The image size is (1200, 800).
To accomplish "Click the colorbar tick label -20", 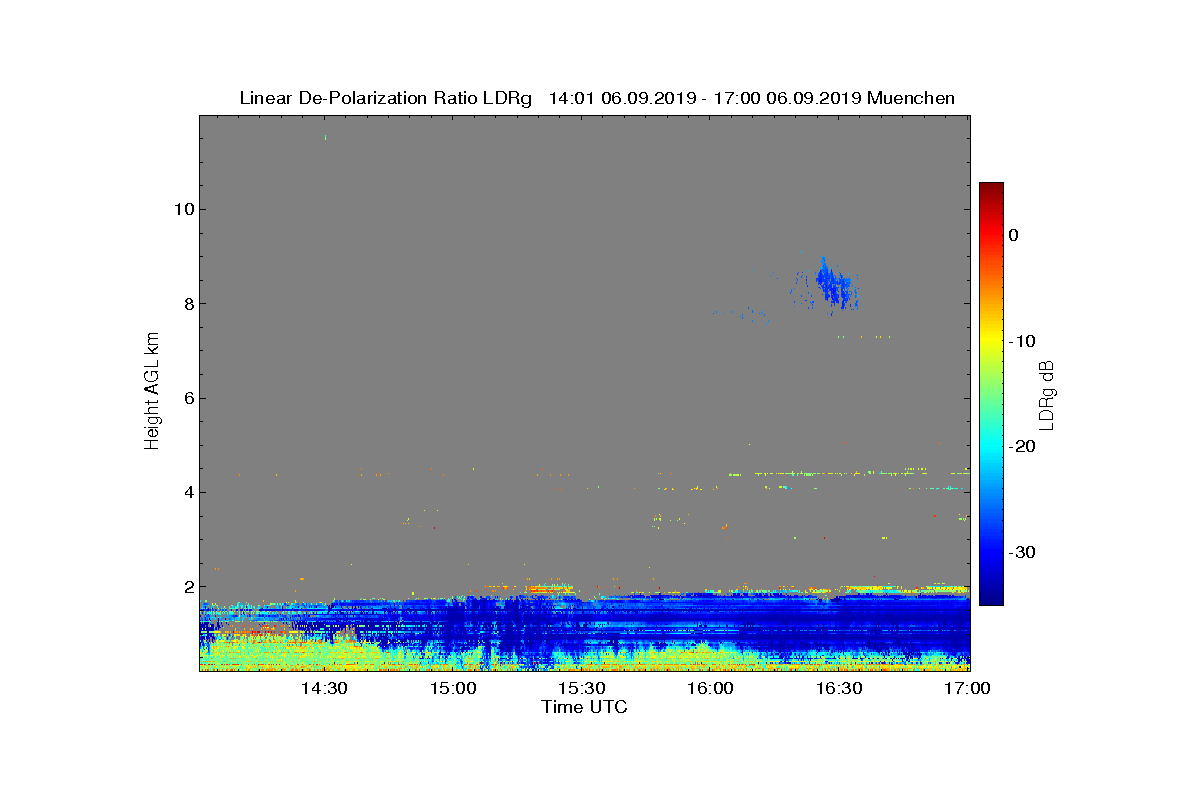I will click(1022, 447).
